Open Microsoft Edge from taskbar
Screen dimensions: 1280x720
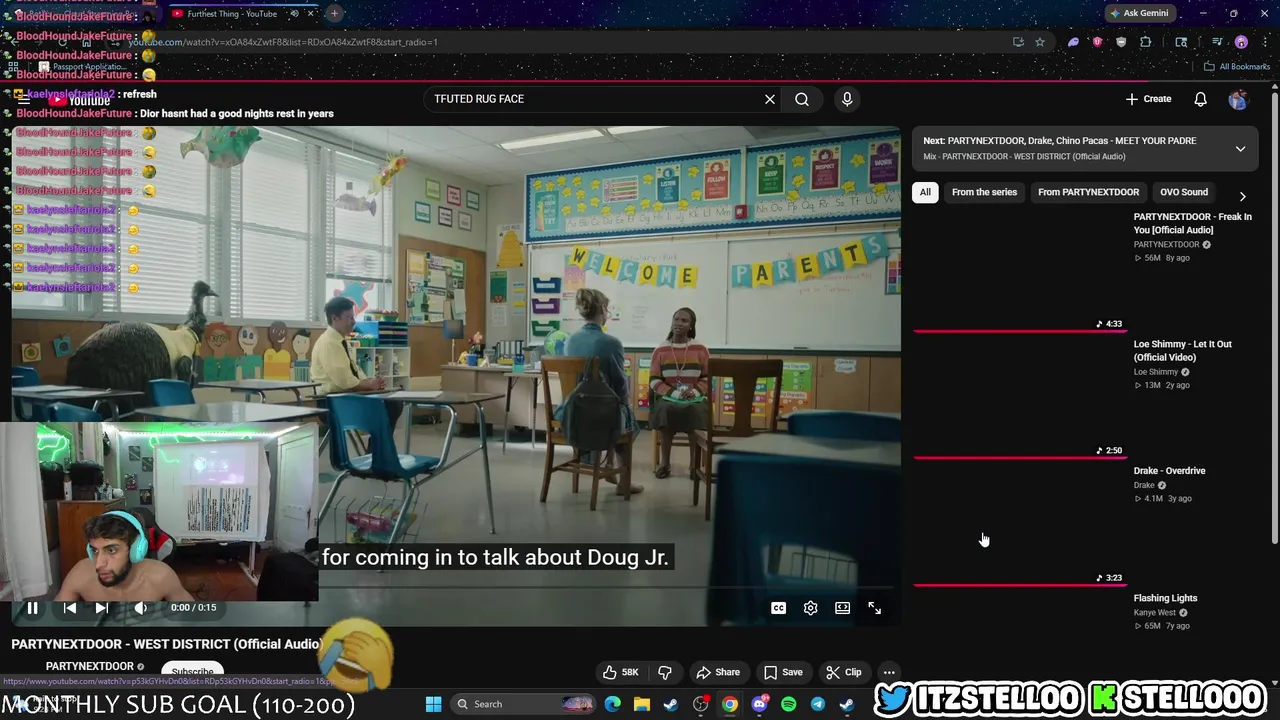[612, 704]
